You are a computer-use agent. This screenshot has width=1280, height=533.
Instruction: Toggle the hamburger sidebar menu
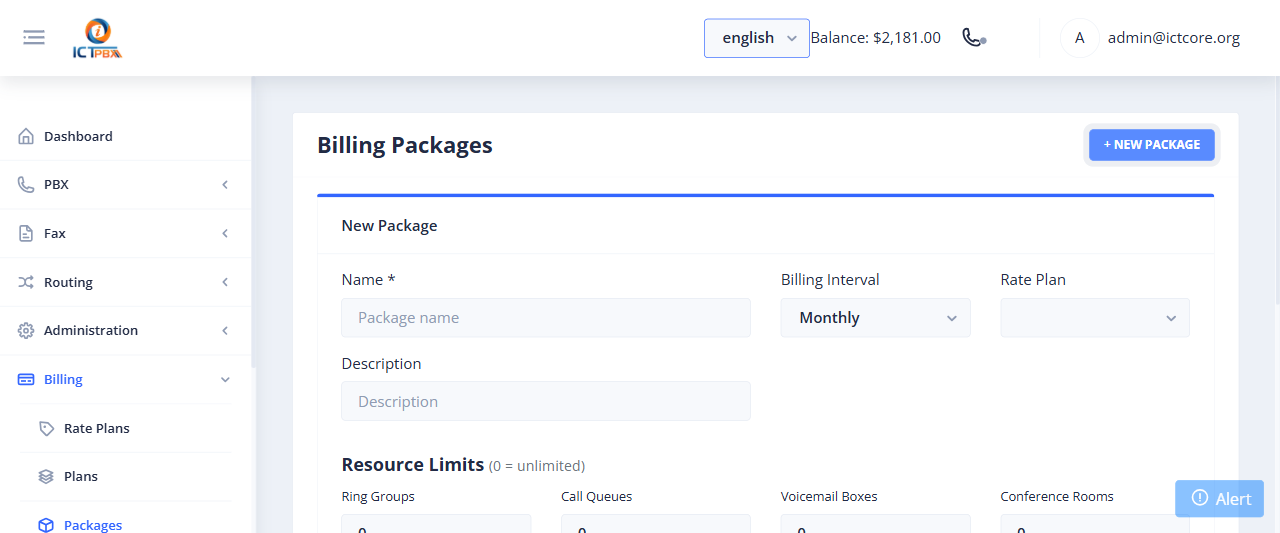tap(34, 38)
